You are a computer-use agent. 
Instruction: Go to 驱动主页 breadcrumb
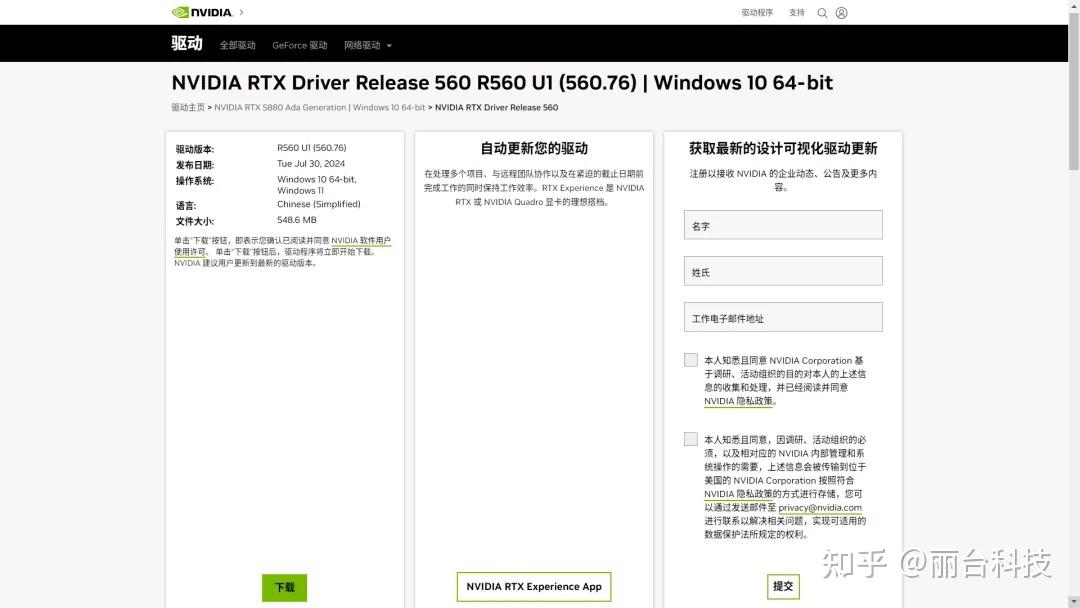(x=188, y=107)
